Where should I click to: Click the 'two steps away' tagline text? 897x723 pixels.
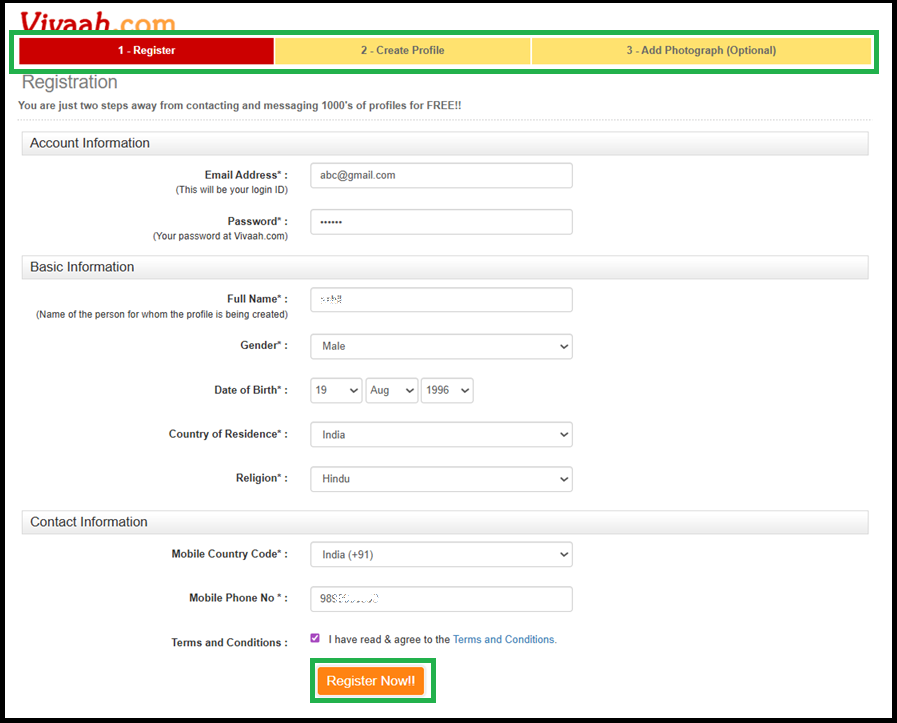click(240, 106)
